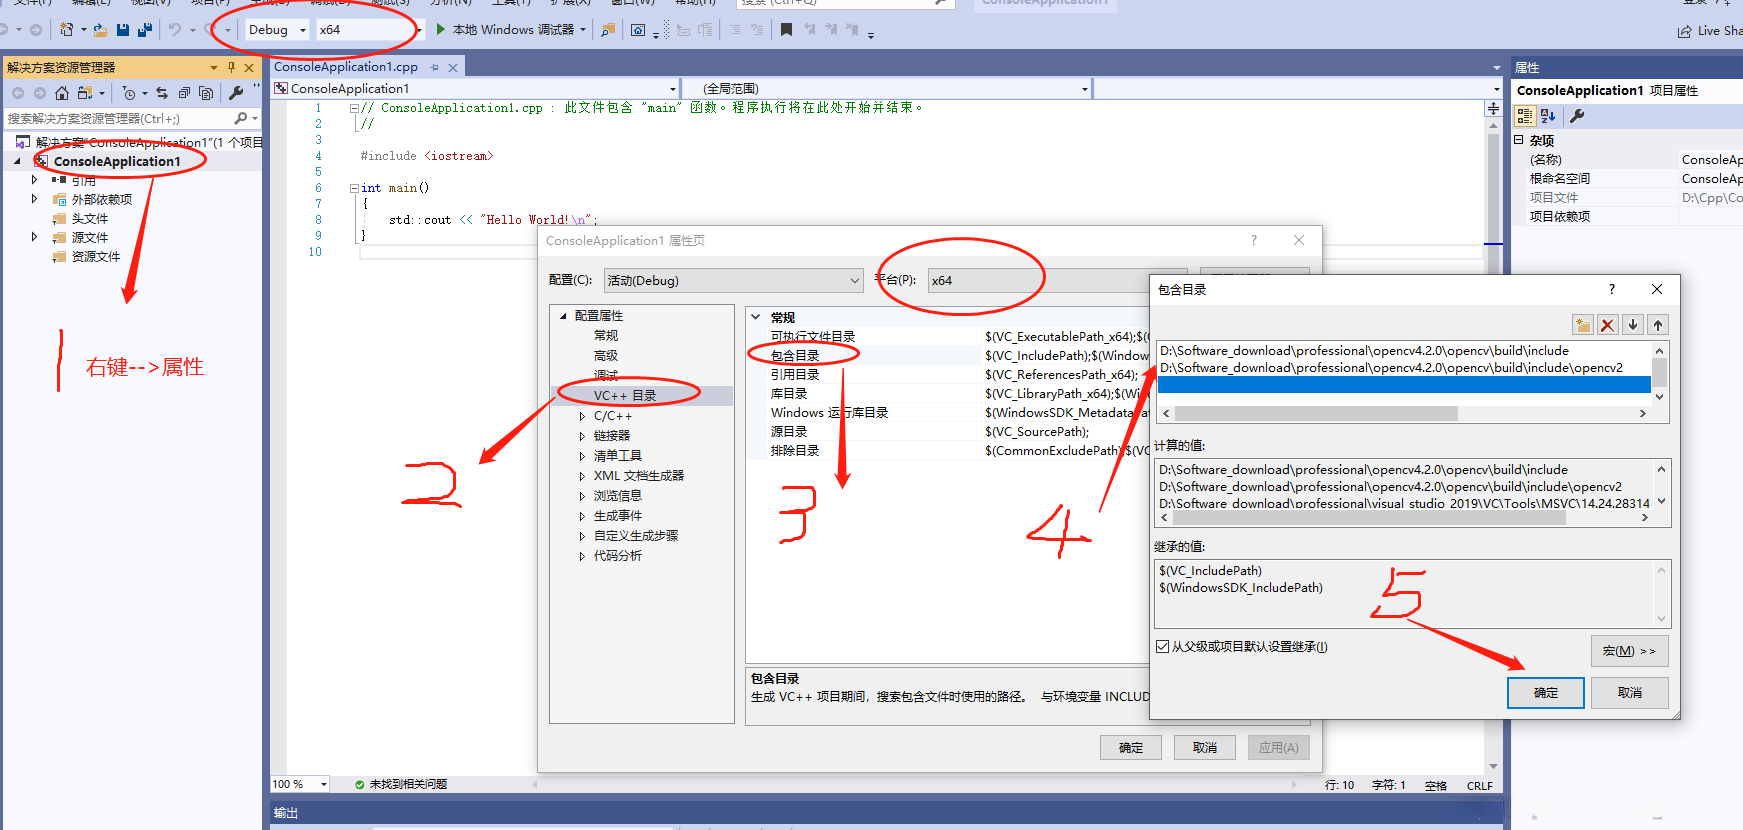Move the selected include line up
Image resolution: width=1743 pixels, height=830 pixels.
(x=1658, y=325)
